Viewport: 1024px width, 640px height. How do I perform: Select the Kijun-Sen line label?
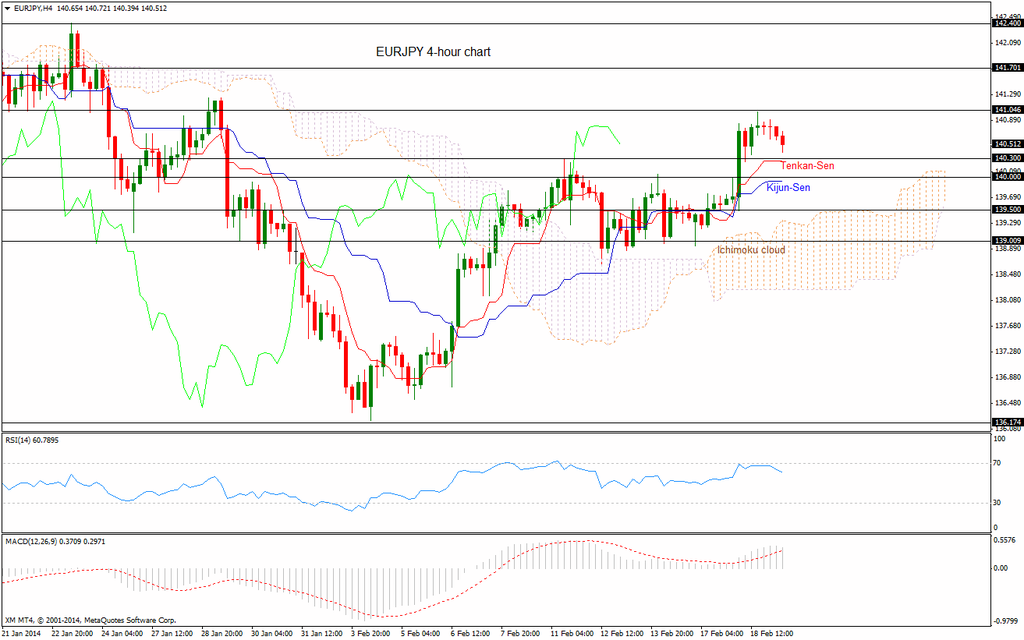(788, 187)
